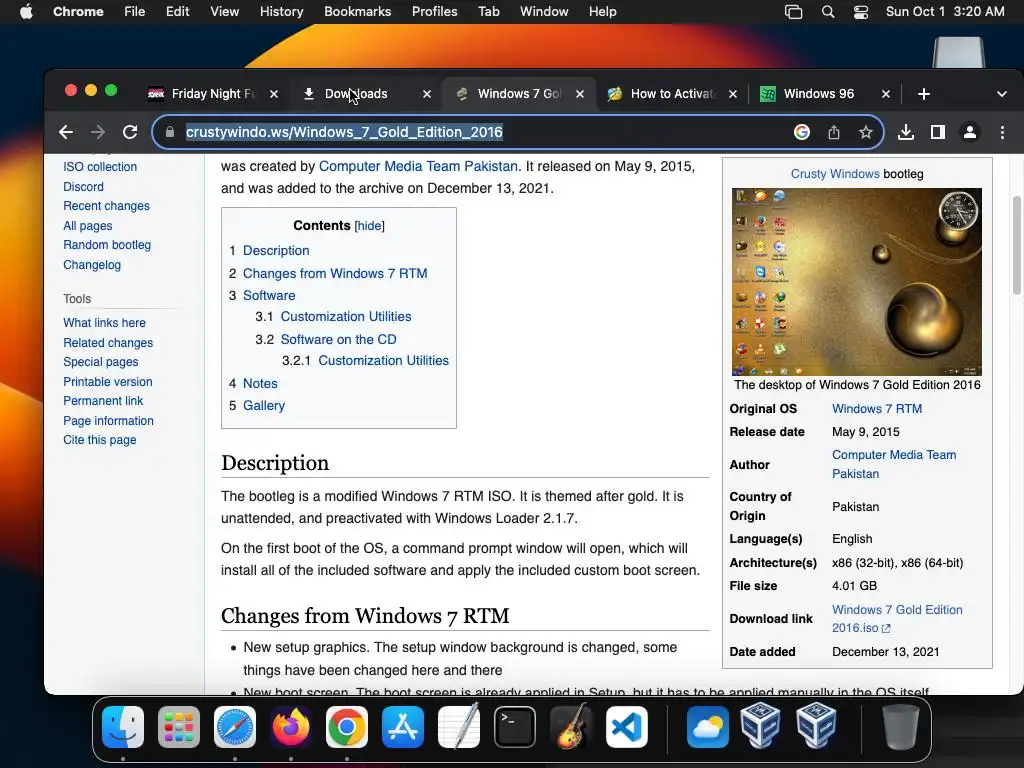Reload the current page

[130, 133]
